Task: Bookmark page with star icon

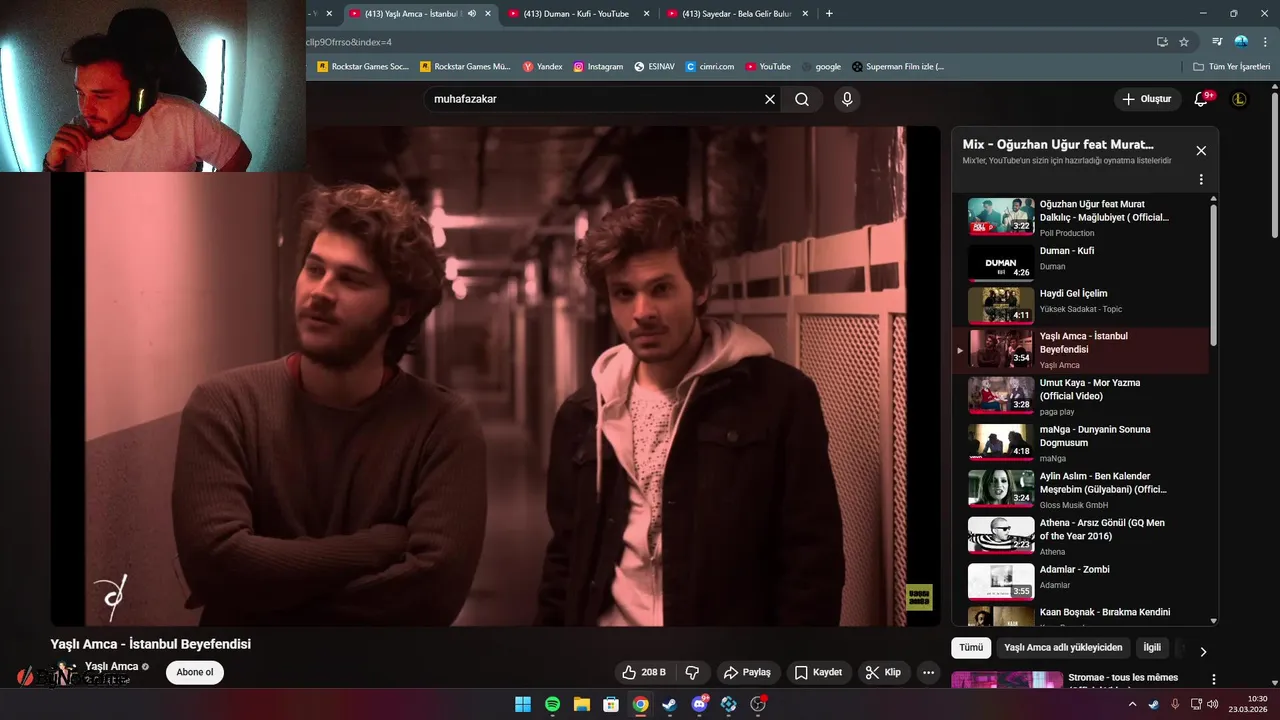Action: (1184, 42)
